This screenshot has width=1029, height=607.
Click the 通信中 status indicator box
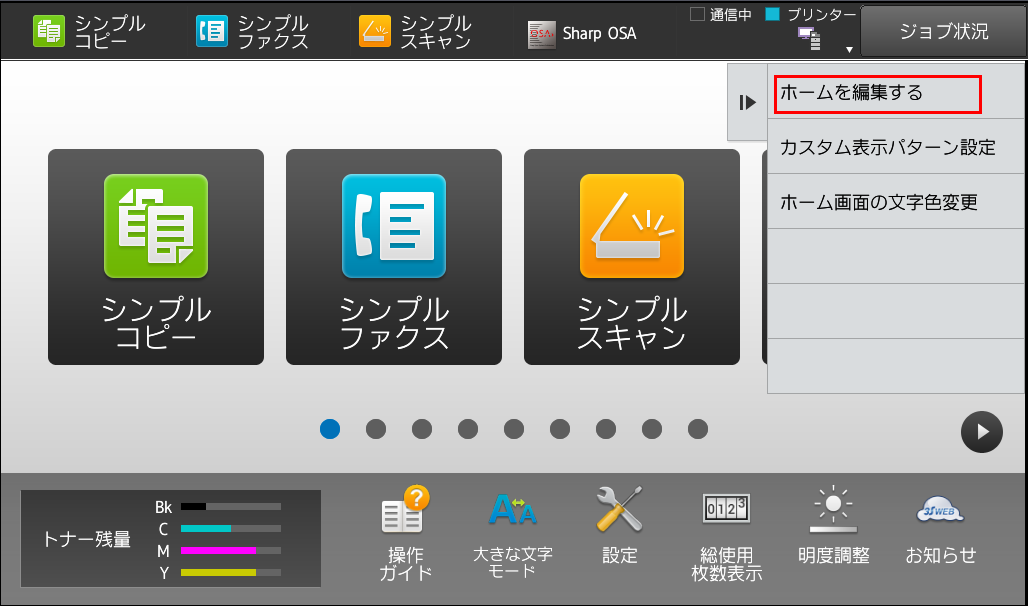pos(697,14)
